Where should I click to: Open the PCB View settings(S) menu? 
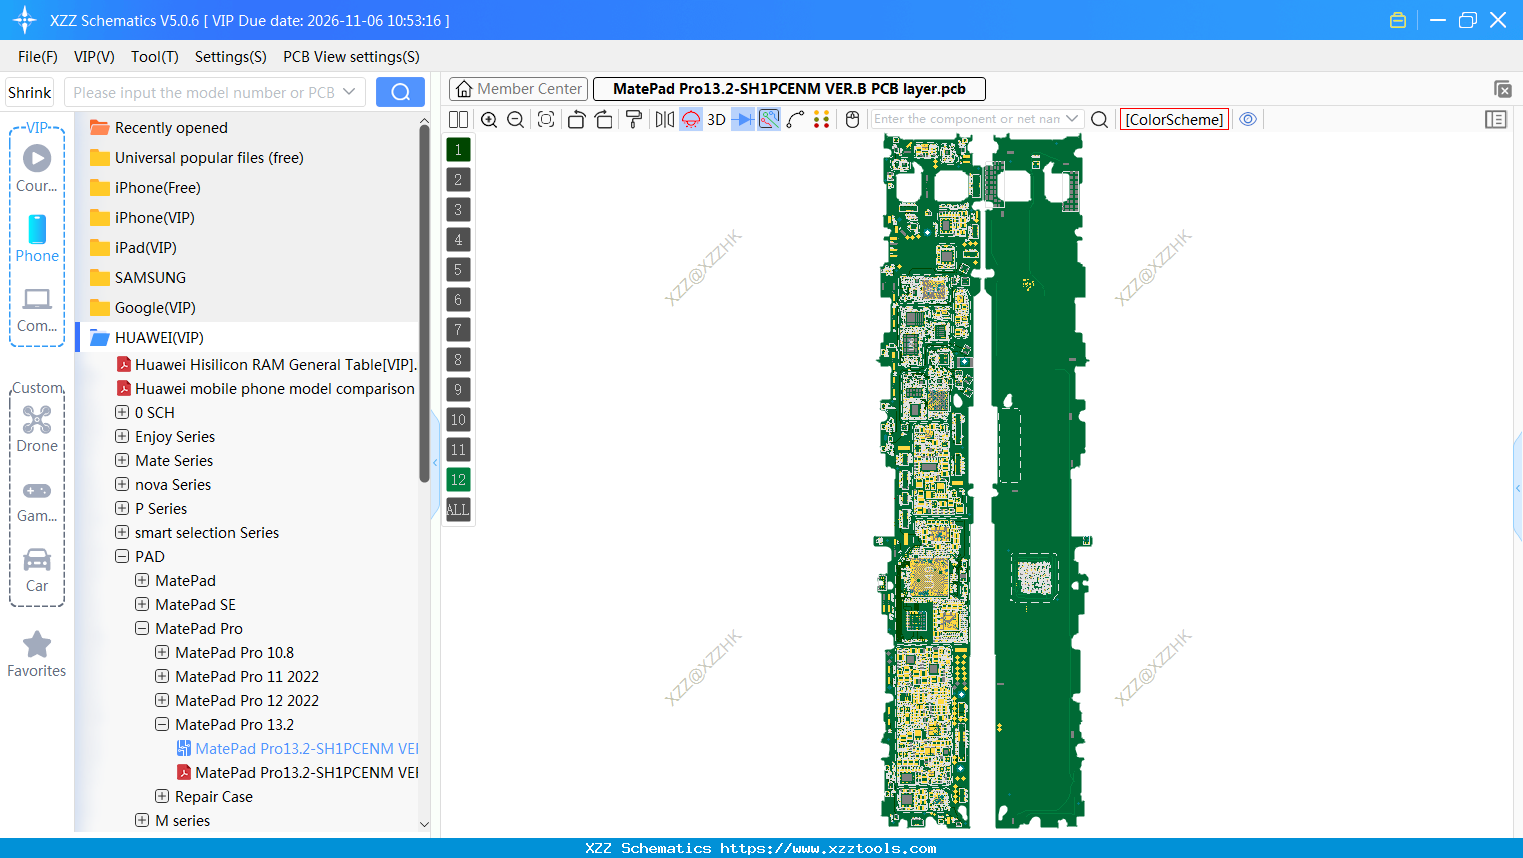pos(351,57)
